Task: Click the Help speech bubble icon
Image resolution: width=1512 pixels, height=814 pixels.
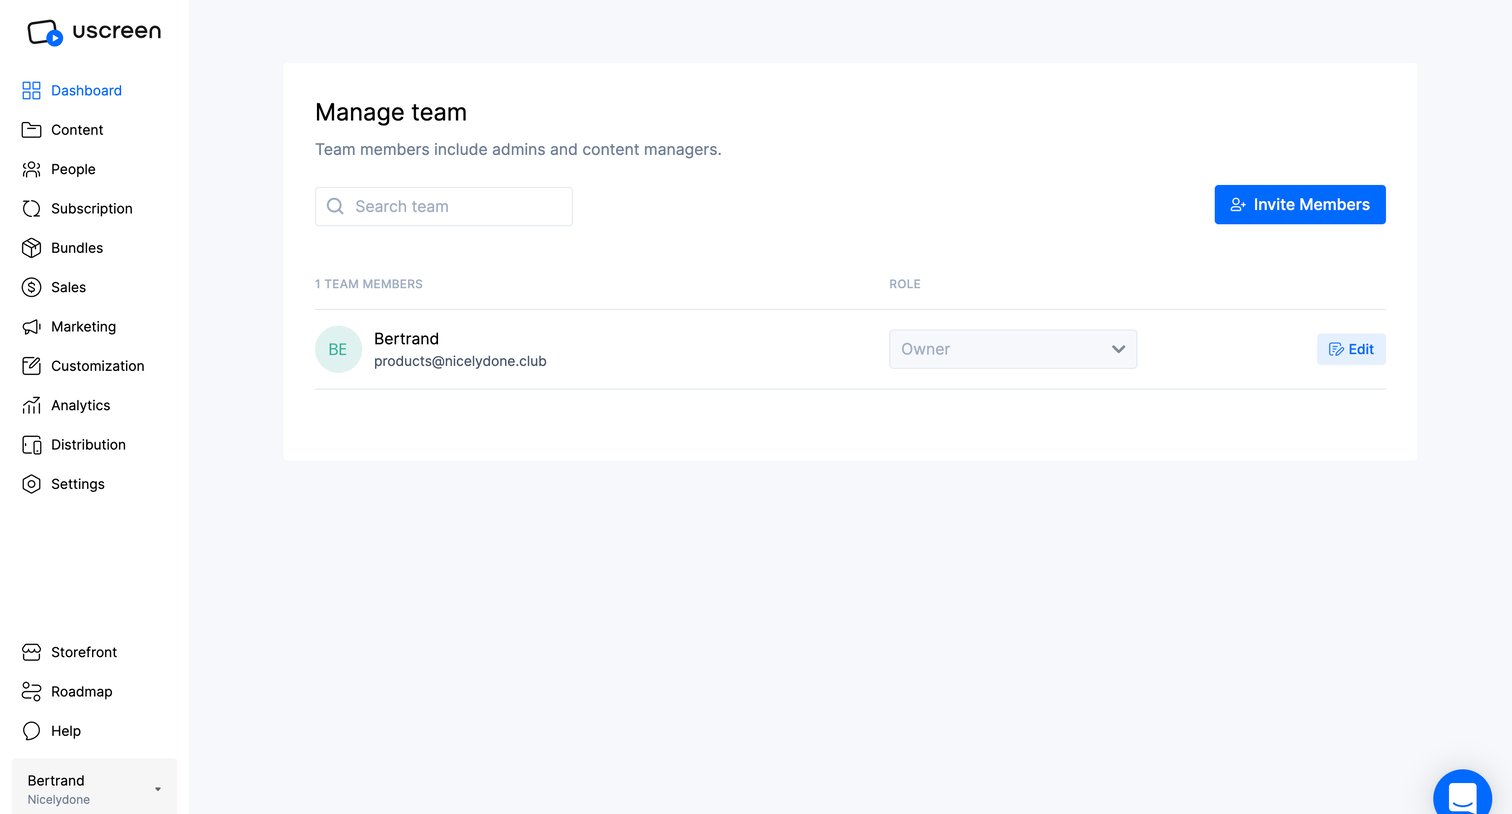Action: click(32, 731)
